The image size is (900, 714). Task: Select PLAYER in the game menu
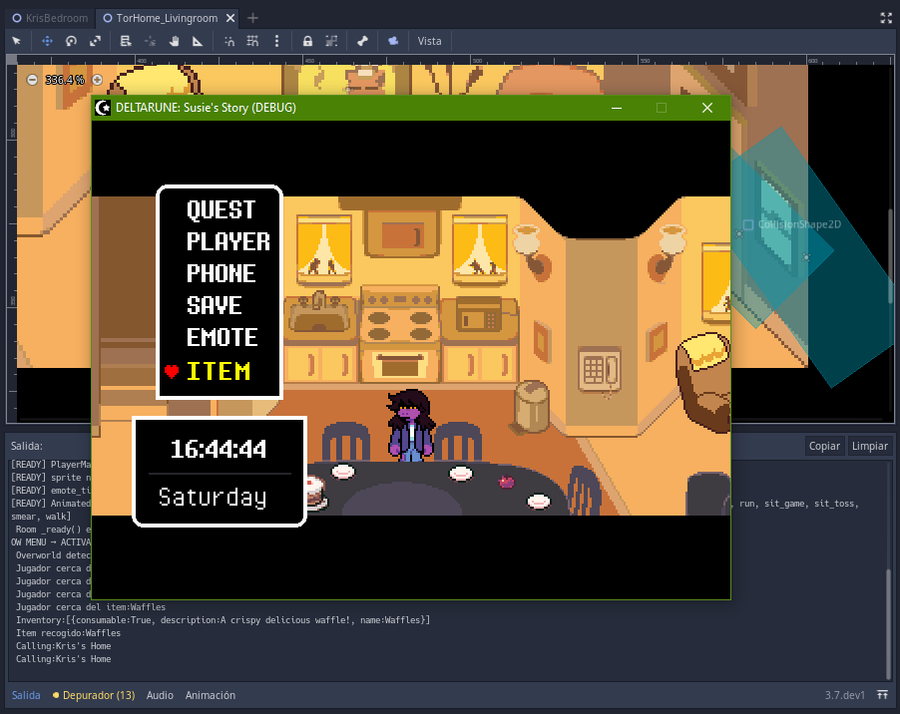[x=228, y=242]
